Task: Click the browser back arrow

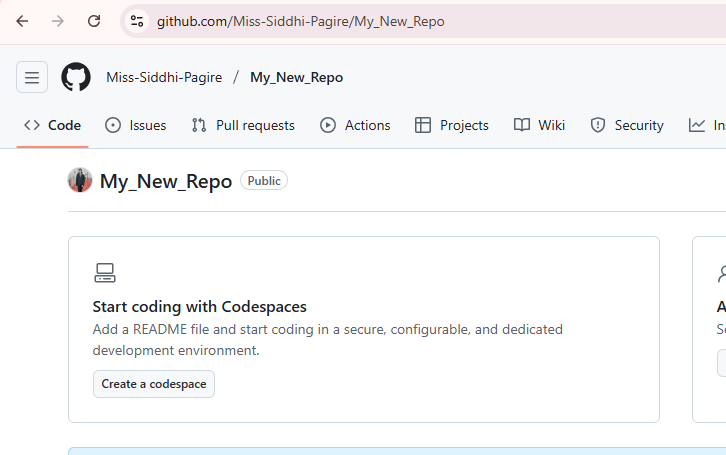Action: point(22,21)
